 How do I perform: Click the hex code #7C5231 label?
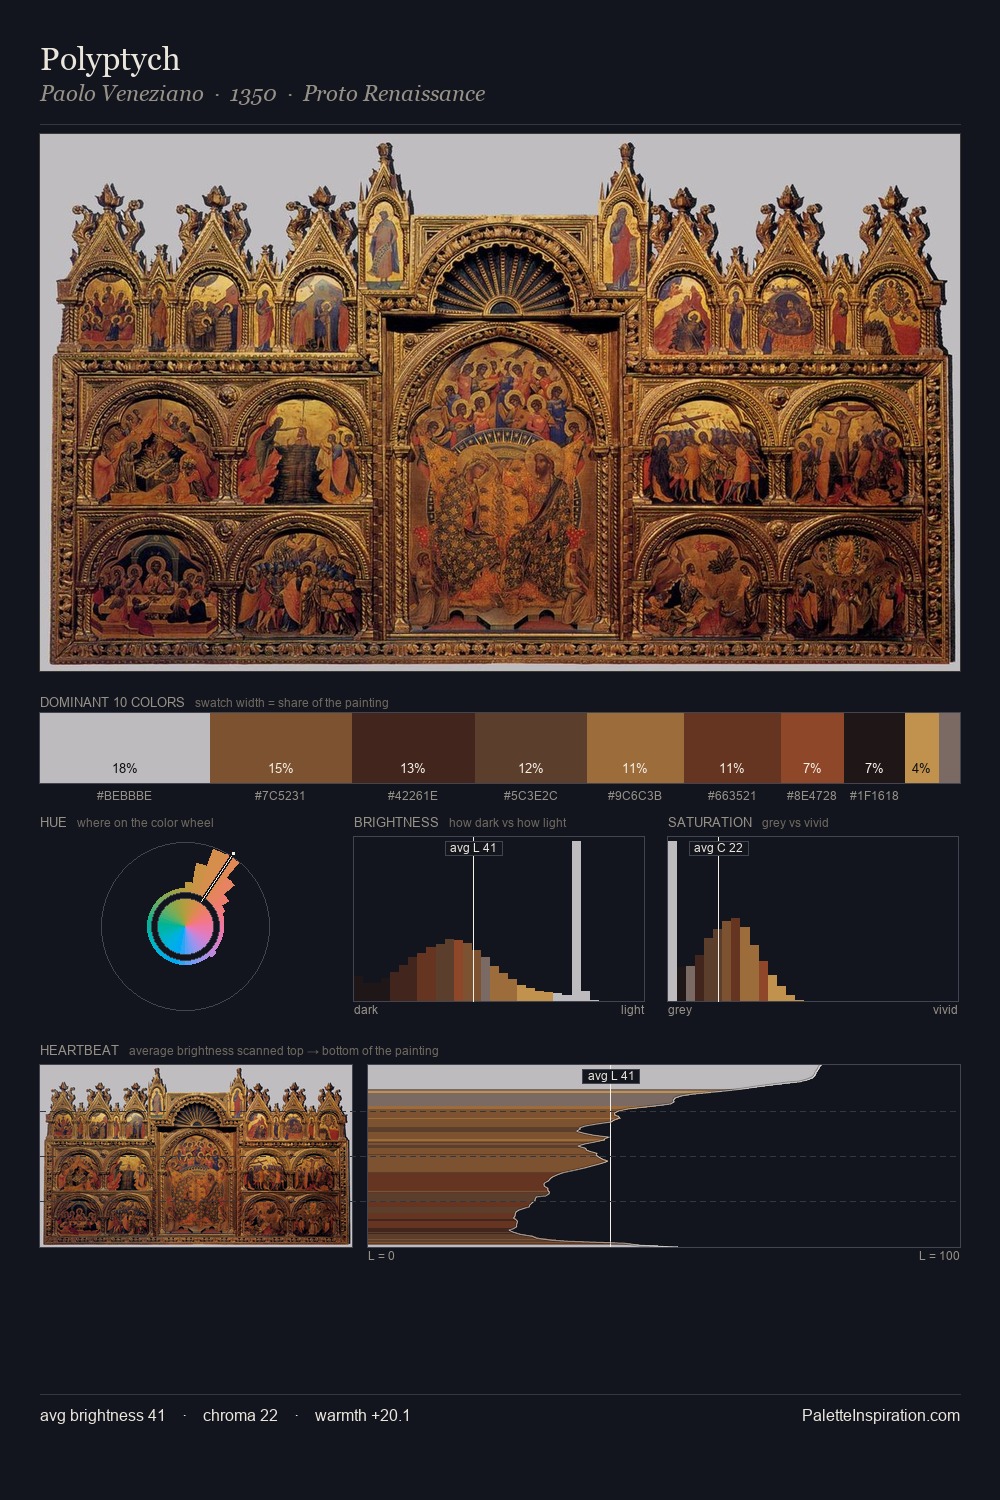pos(281,796)
